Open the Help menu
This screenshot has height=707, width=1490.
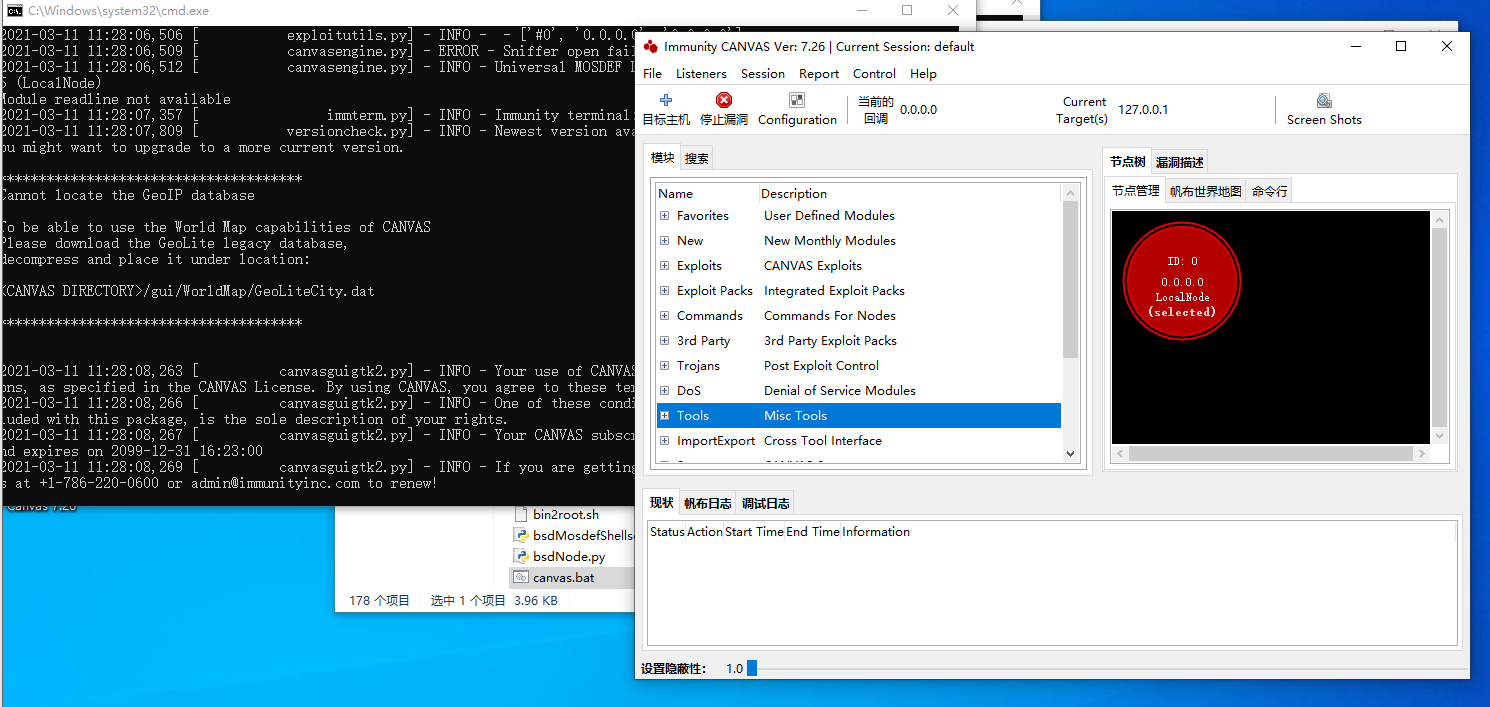click(x=923, y=73)
